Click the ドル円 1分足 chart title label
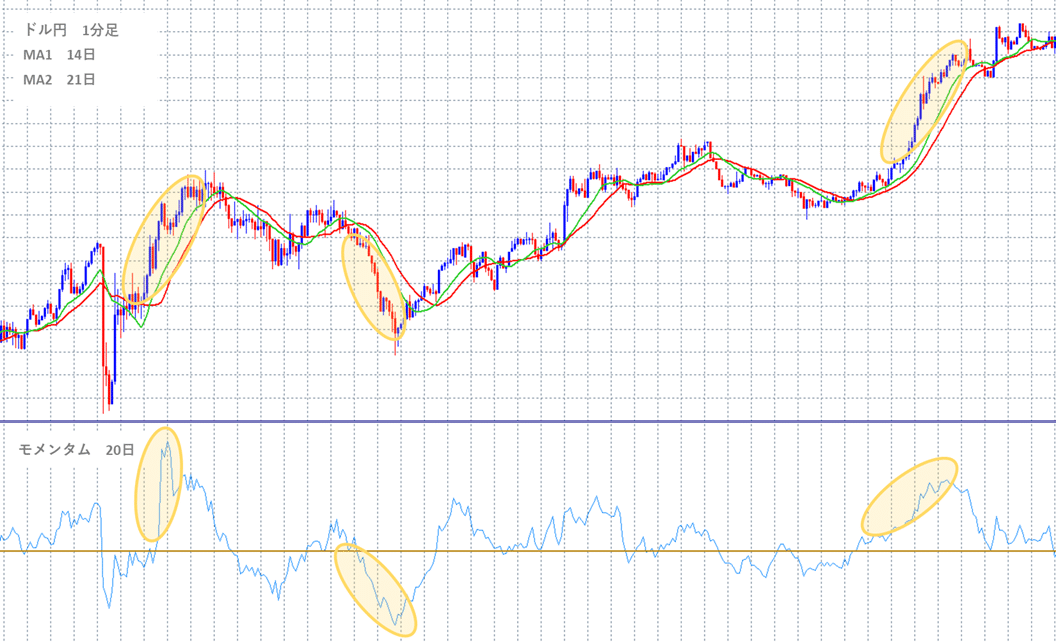 tap(70, 31)
